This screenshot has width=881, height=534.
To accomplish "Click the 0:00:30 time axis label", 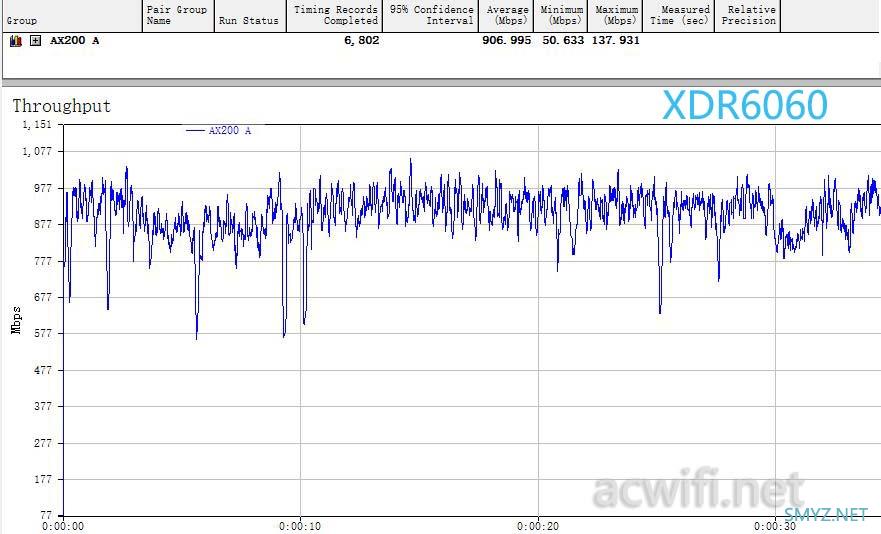I will coord(775,527).
